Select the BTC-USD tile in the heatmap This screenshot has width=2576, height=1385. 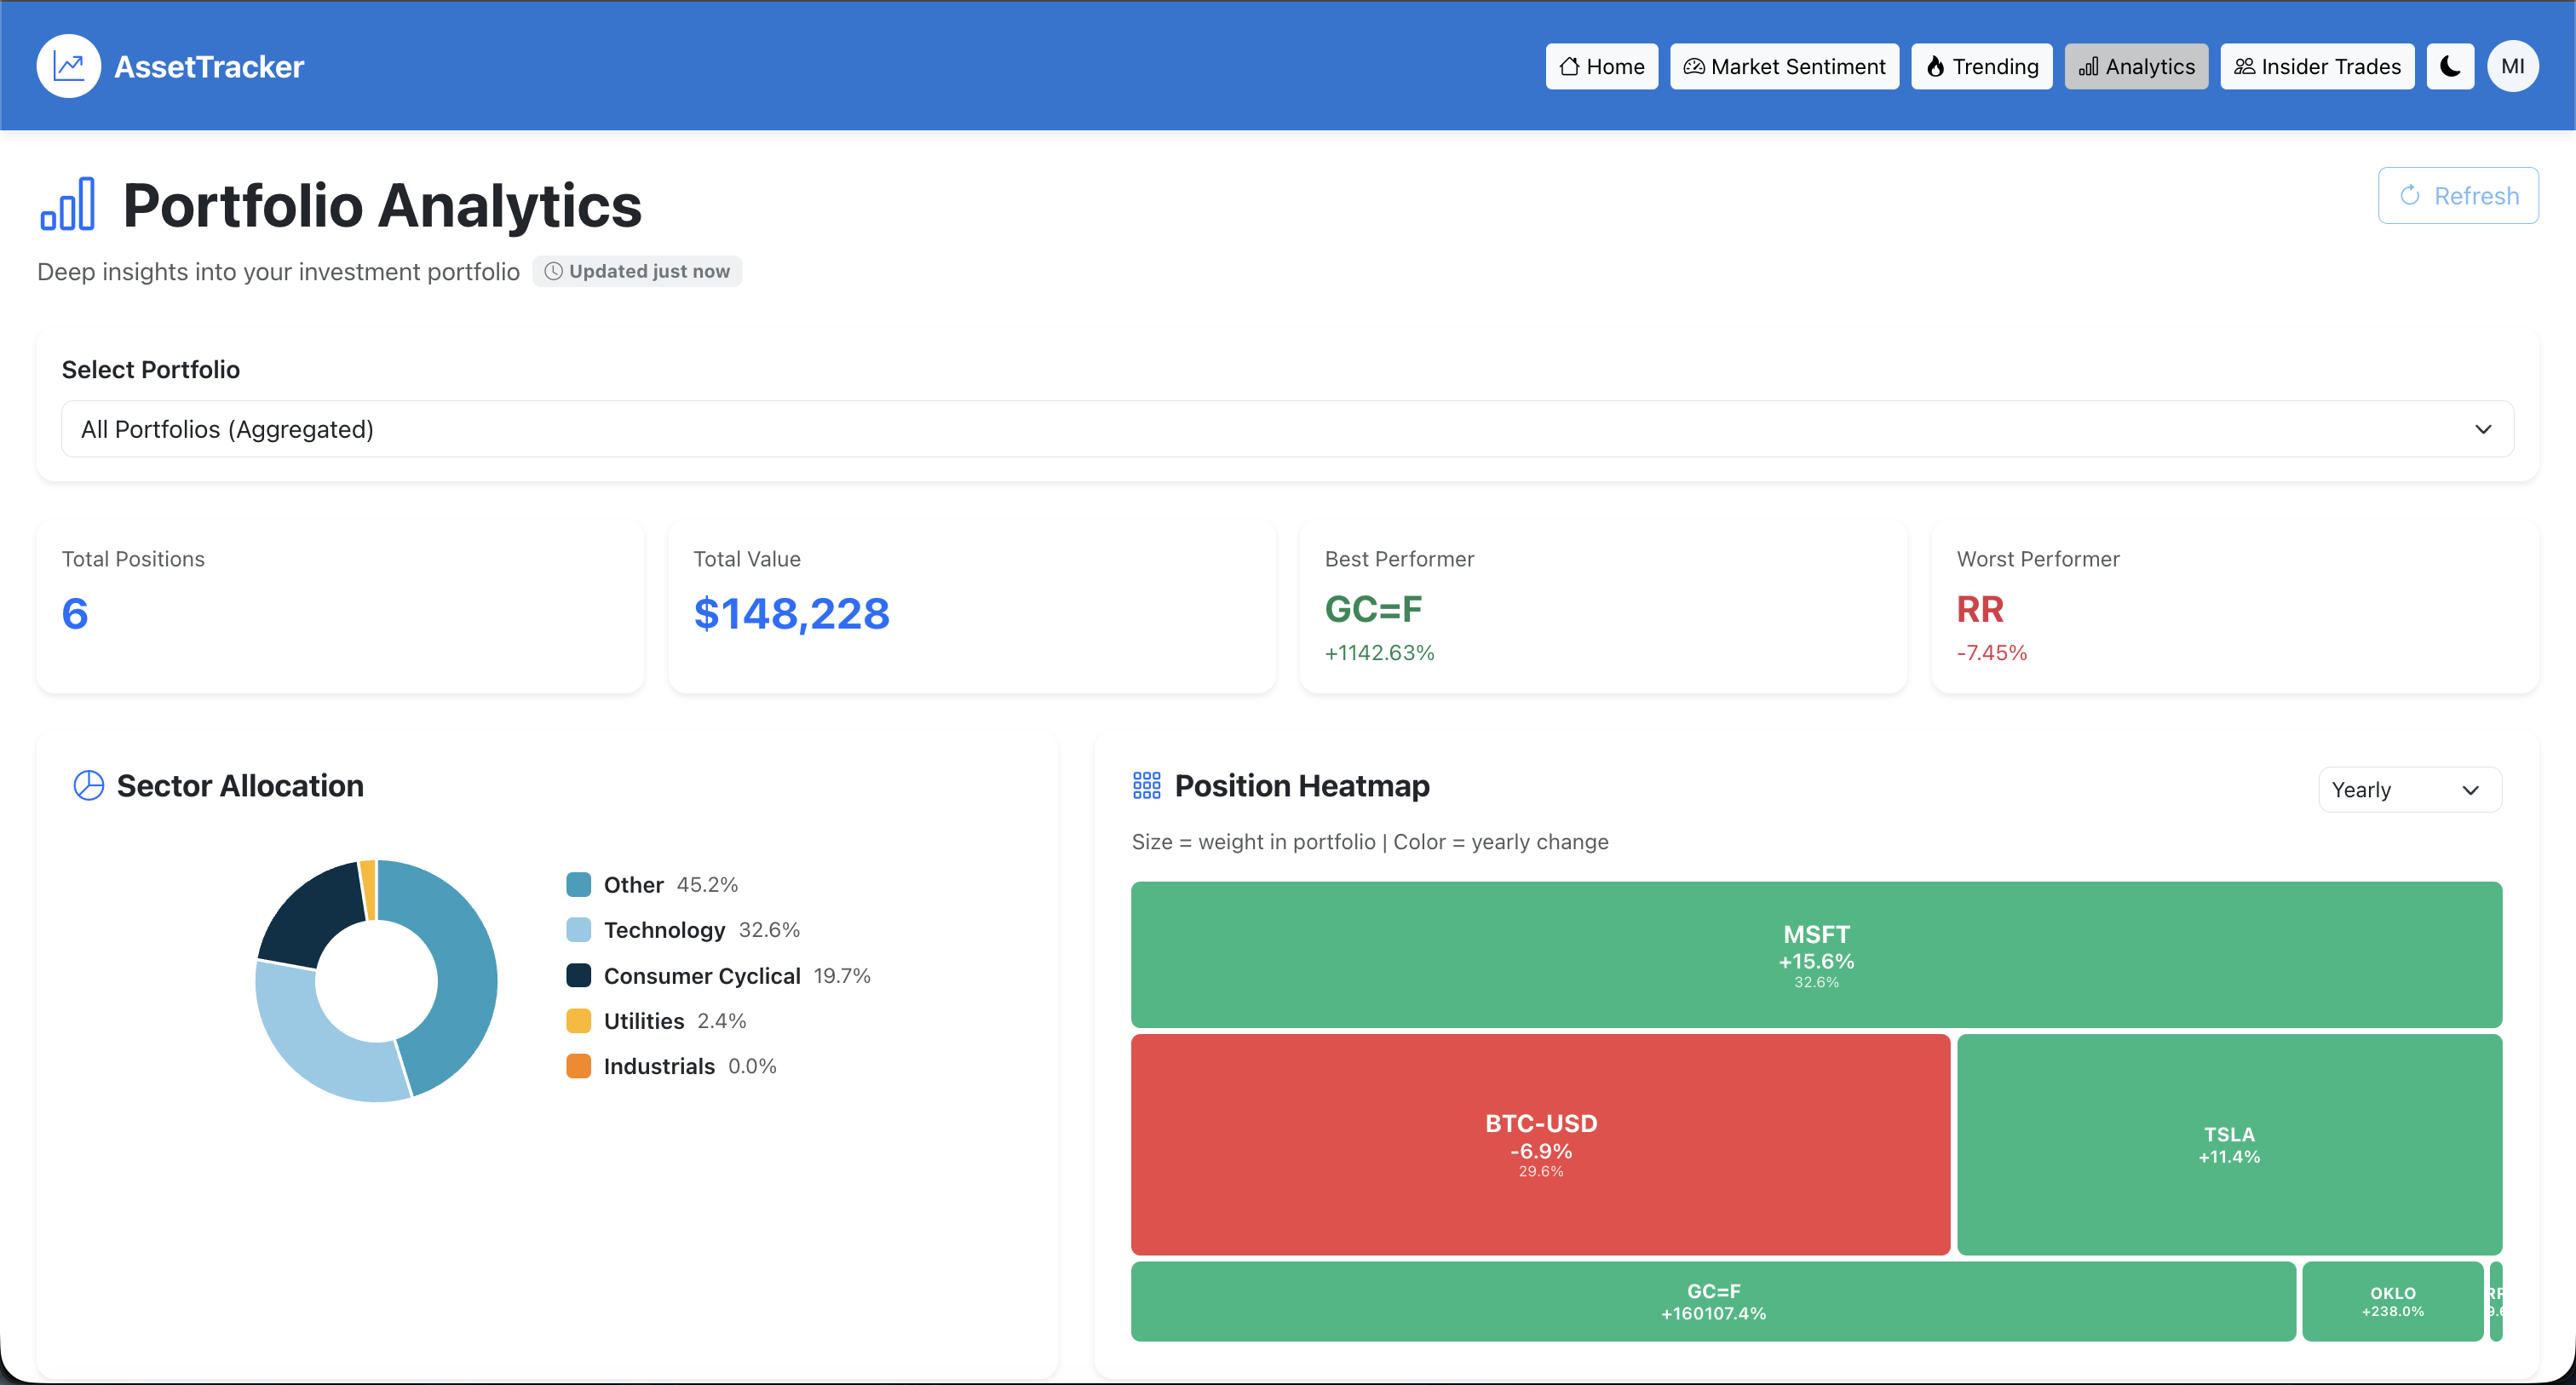[x=1540, y=1144]
